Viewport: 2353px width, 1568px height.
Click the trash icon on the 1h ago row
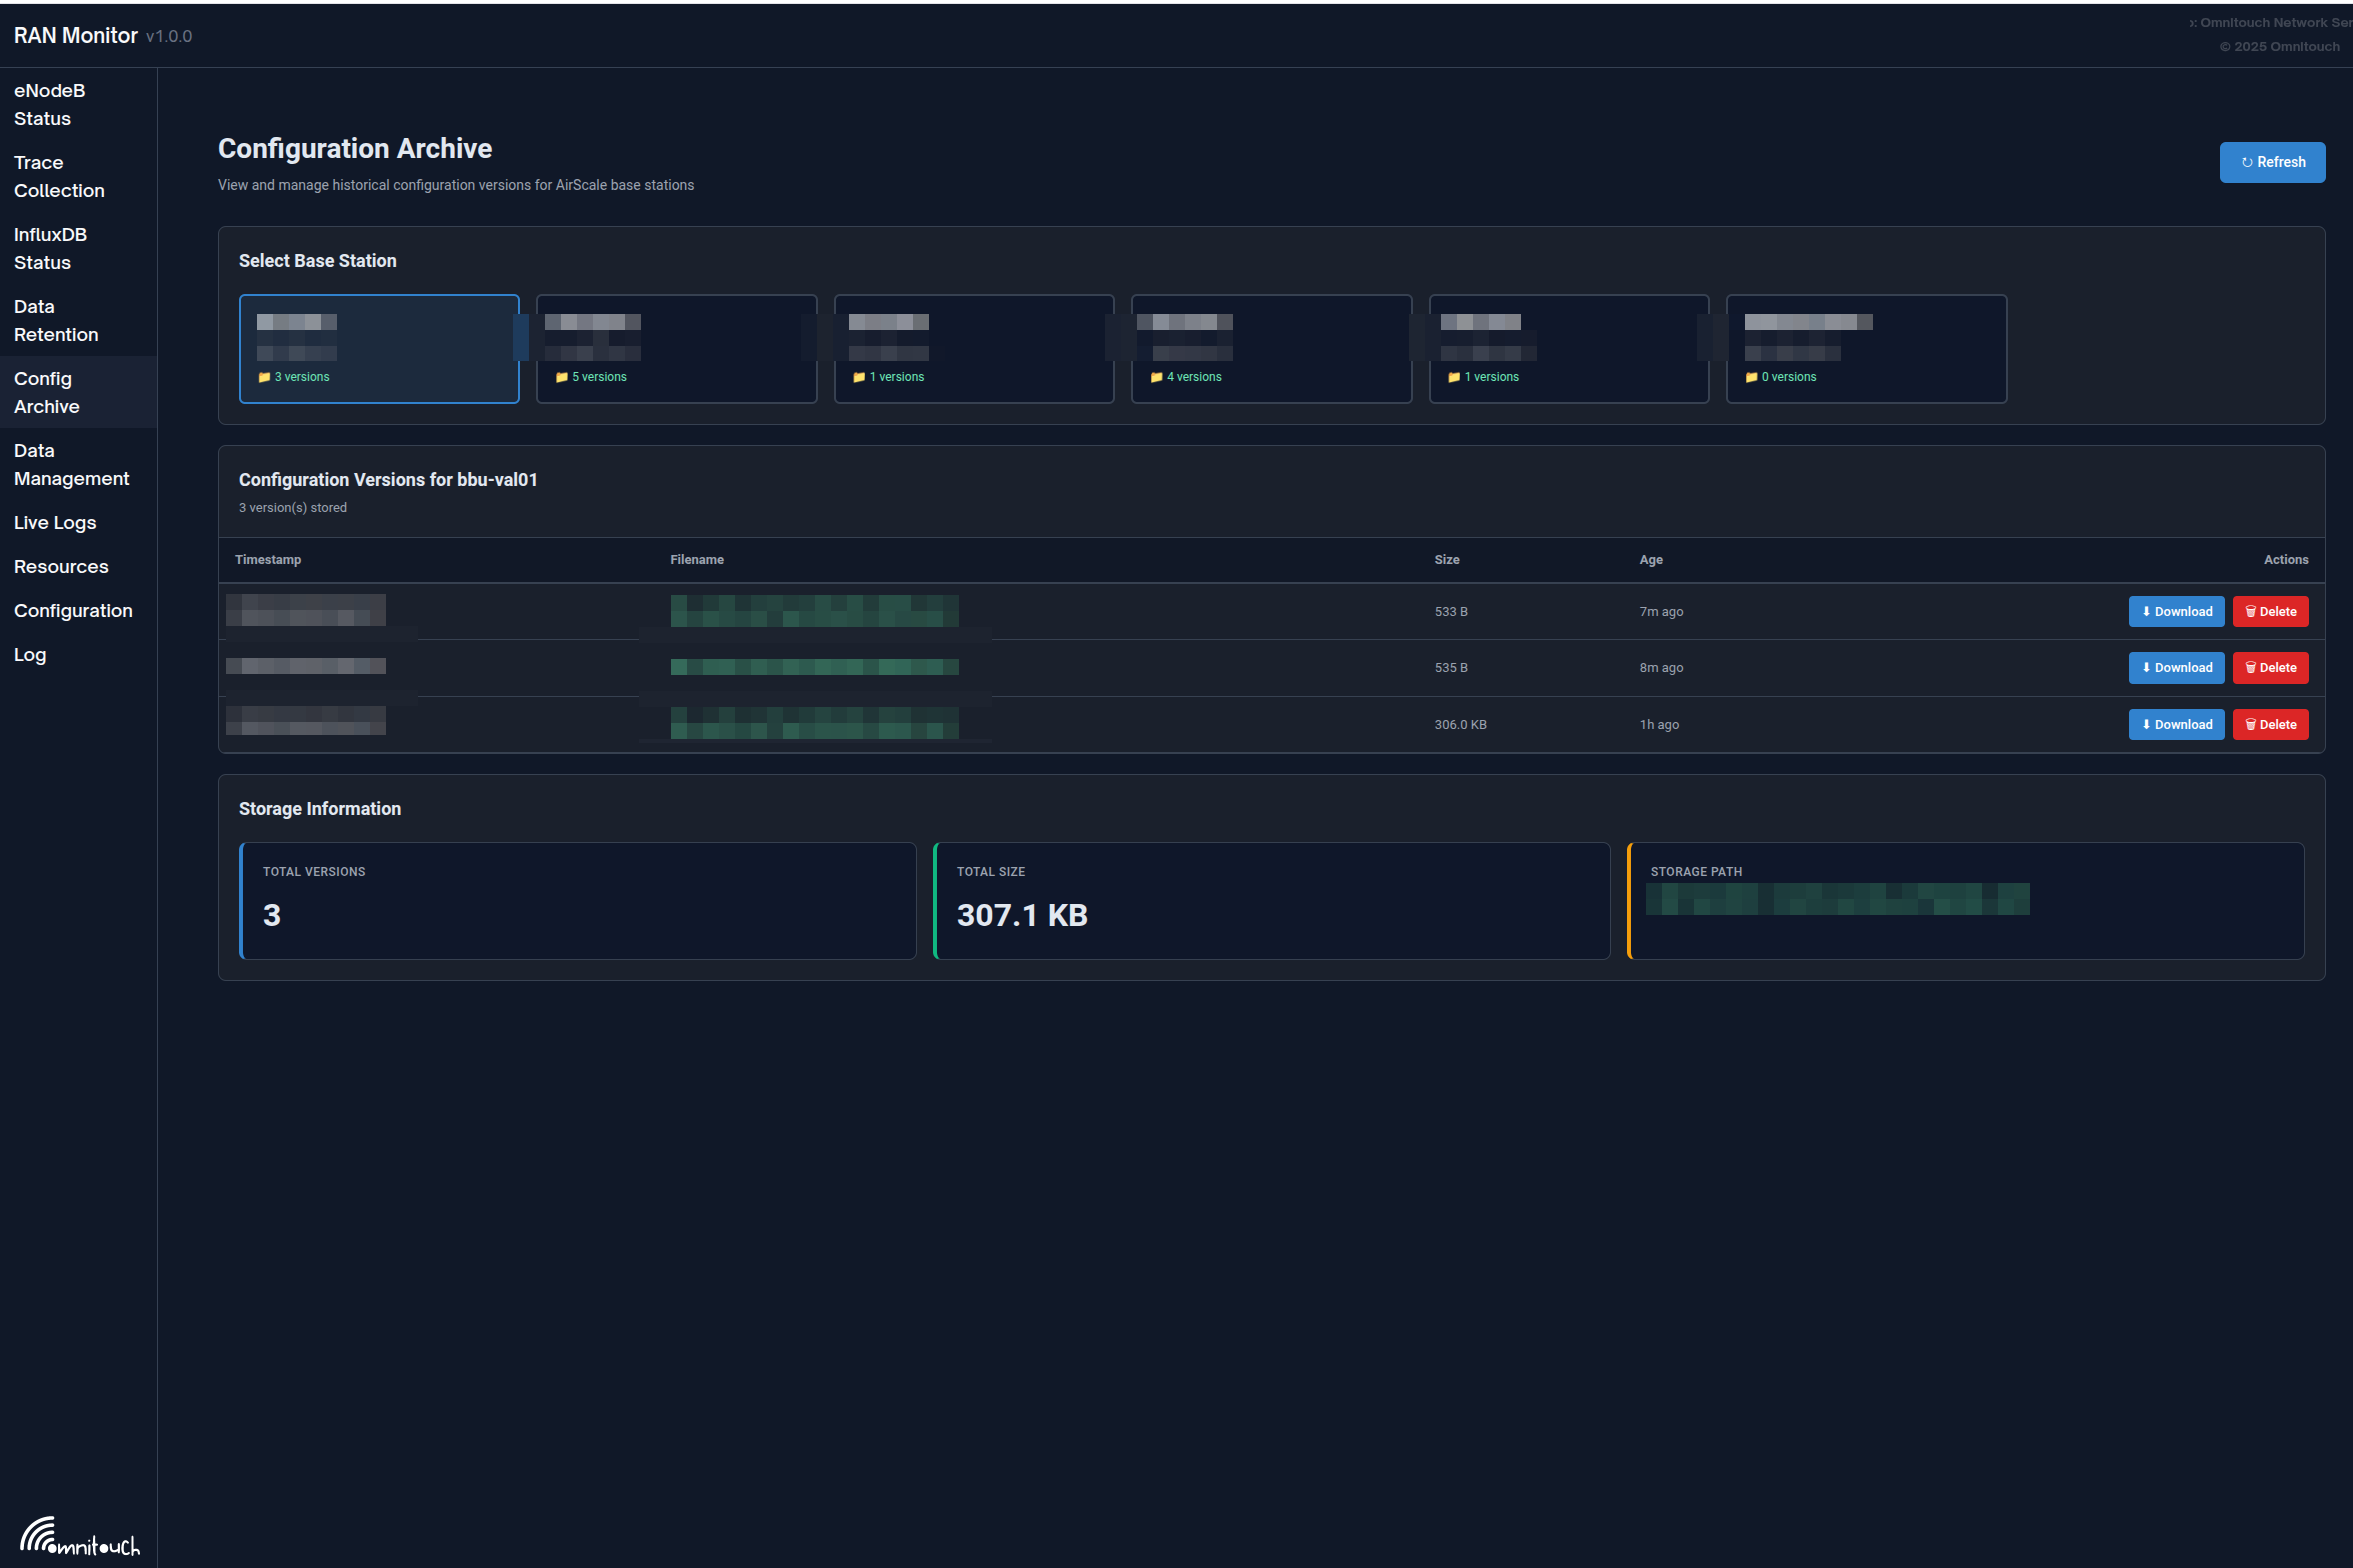[x=2250, y=724]
